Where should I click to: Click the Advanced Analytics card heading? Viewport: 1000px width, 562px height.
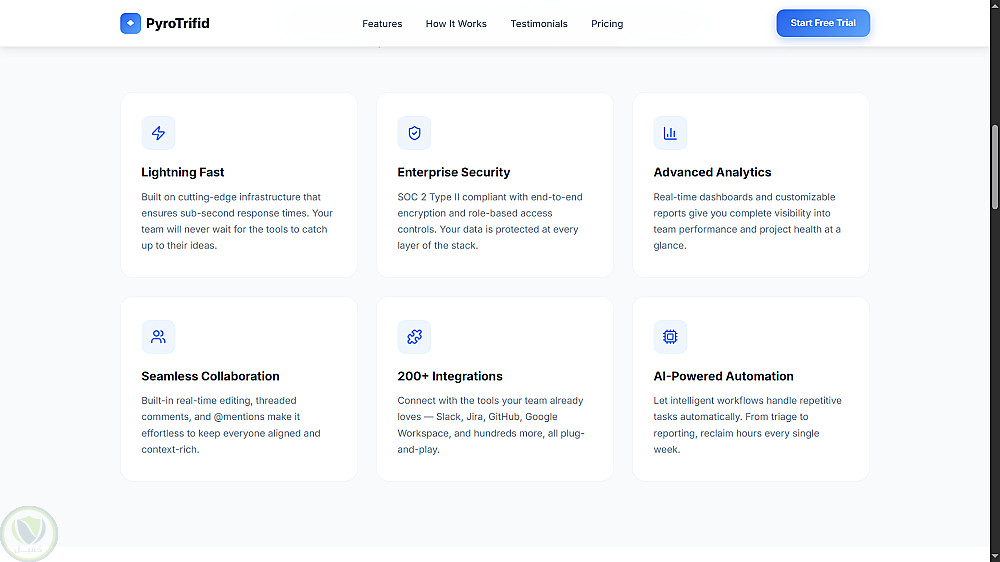pos(712,172)
